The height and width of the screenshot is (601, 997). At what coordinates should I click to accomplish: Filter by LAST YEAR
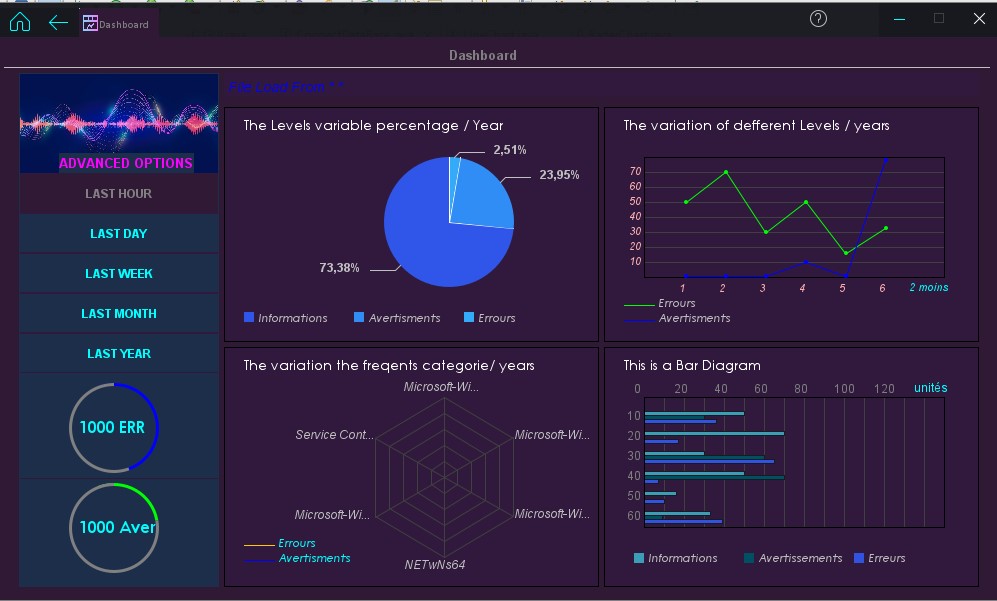[x=119, y=354]
